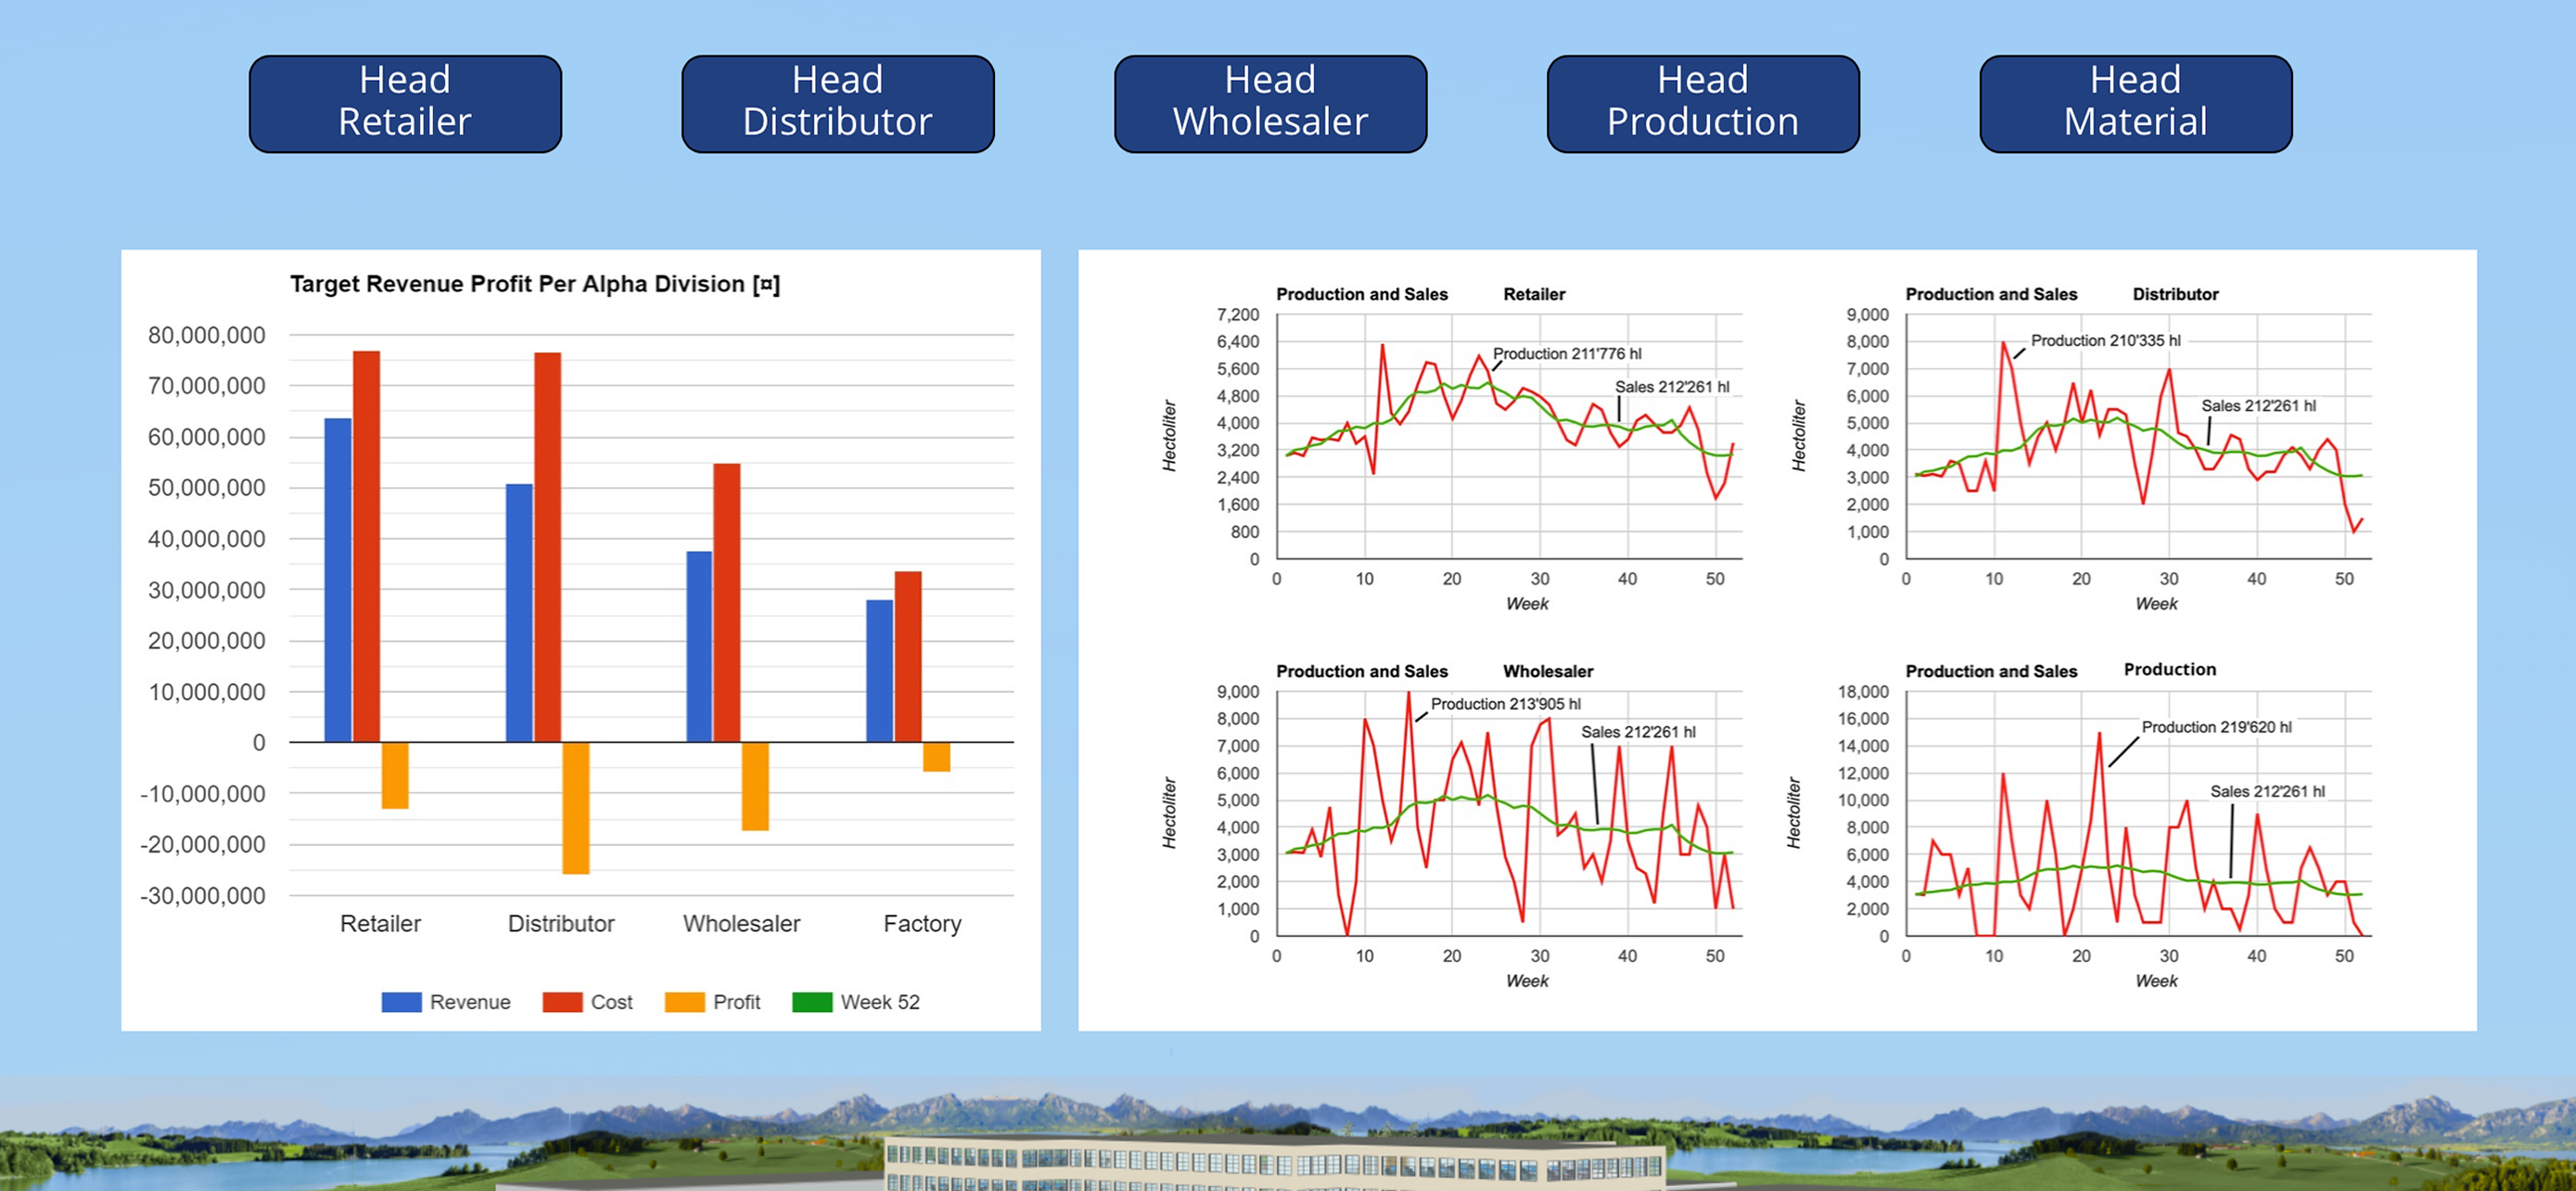Screen dimensions: 2576x1191
Task: Select the Retailer orange profit bar
Action: (395, 775)
